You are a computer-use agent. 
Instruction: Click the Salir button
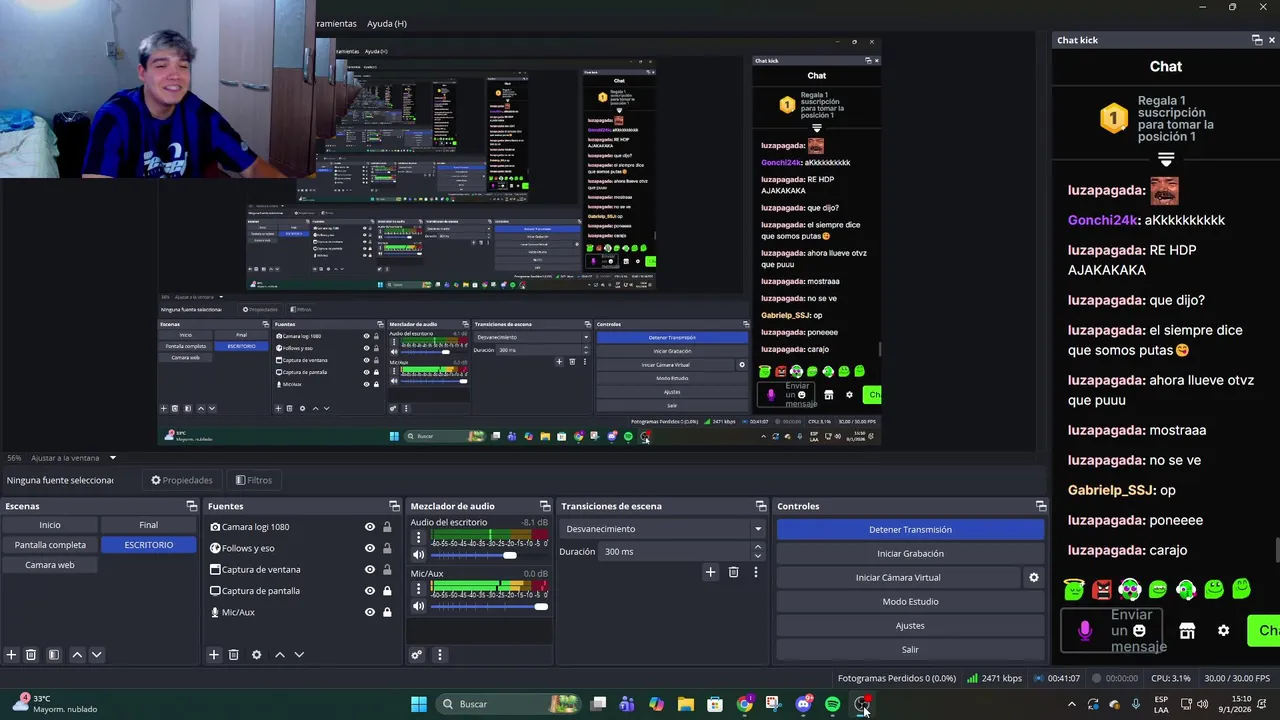pos(910,649)
